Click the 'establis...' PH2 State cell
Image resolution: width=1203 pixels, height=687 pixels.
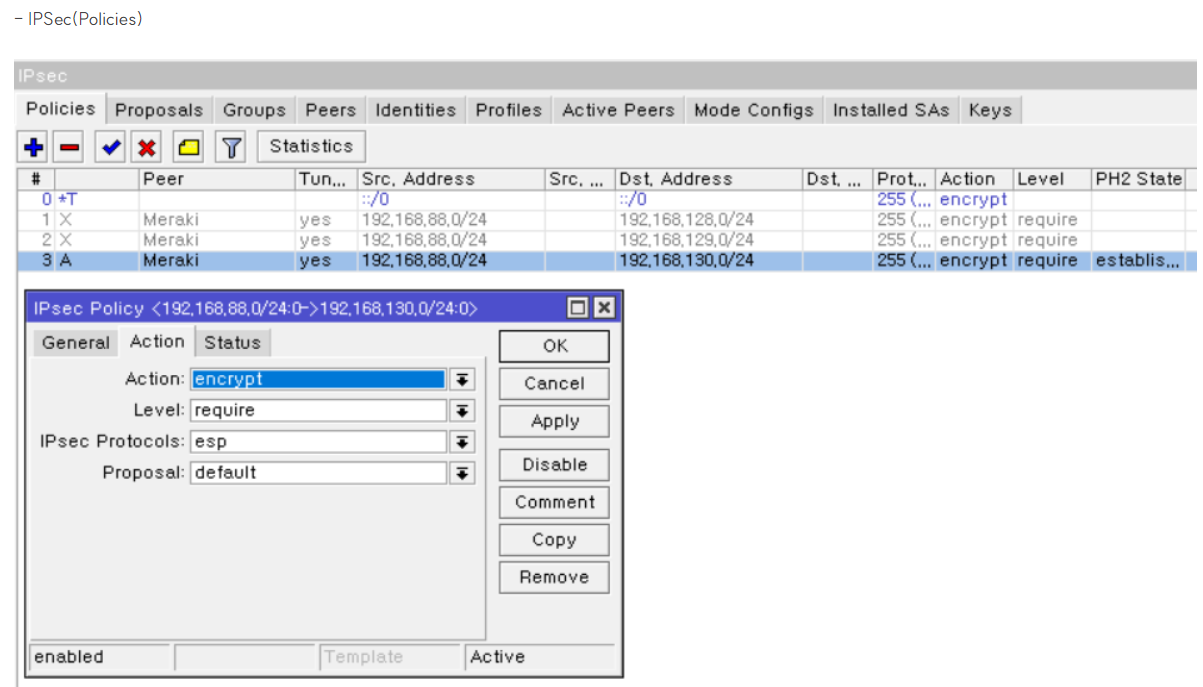click(x=1138, y=261)
